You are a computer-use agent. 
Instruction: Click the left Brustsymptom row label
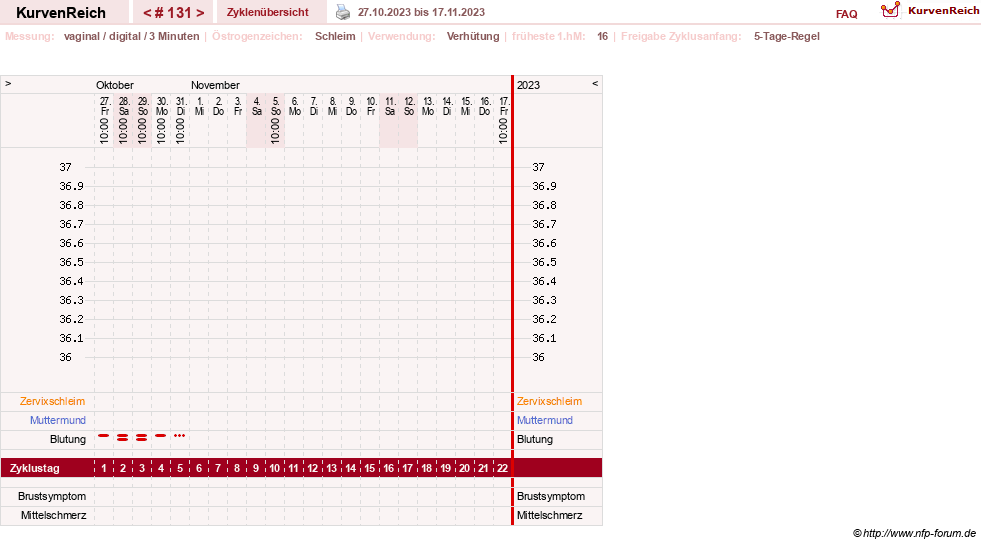pos(52,496)
